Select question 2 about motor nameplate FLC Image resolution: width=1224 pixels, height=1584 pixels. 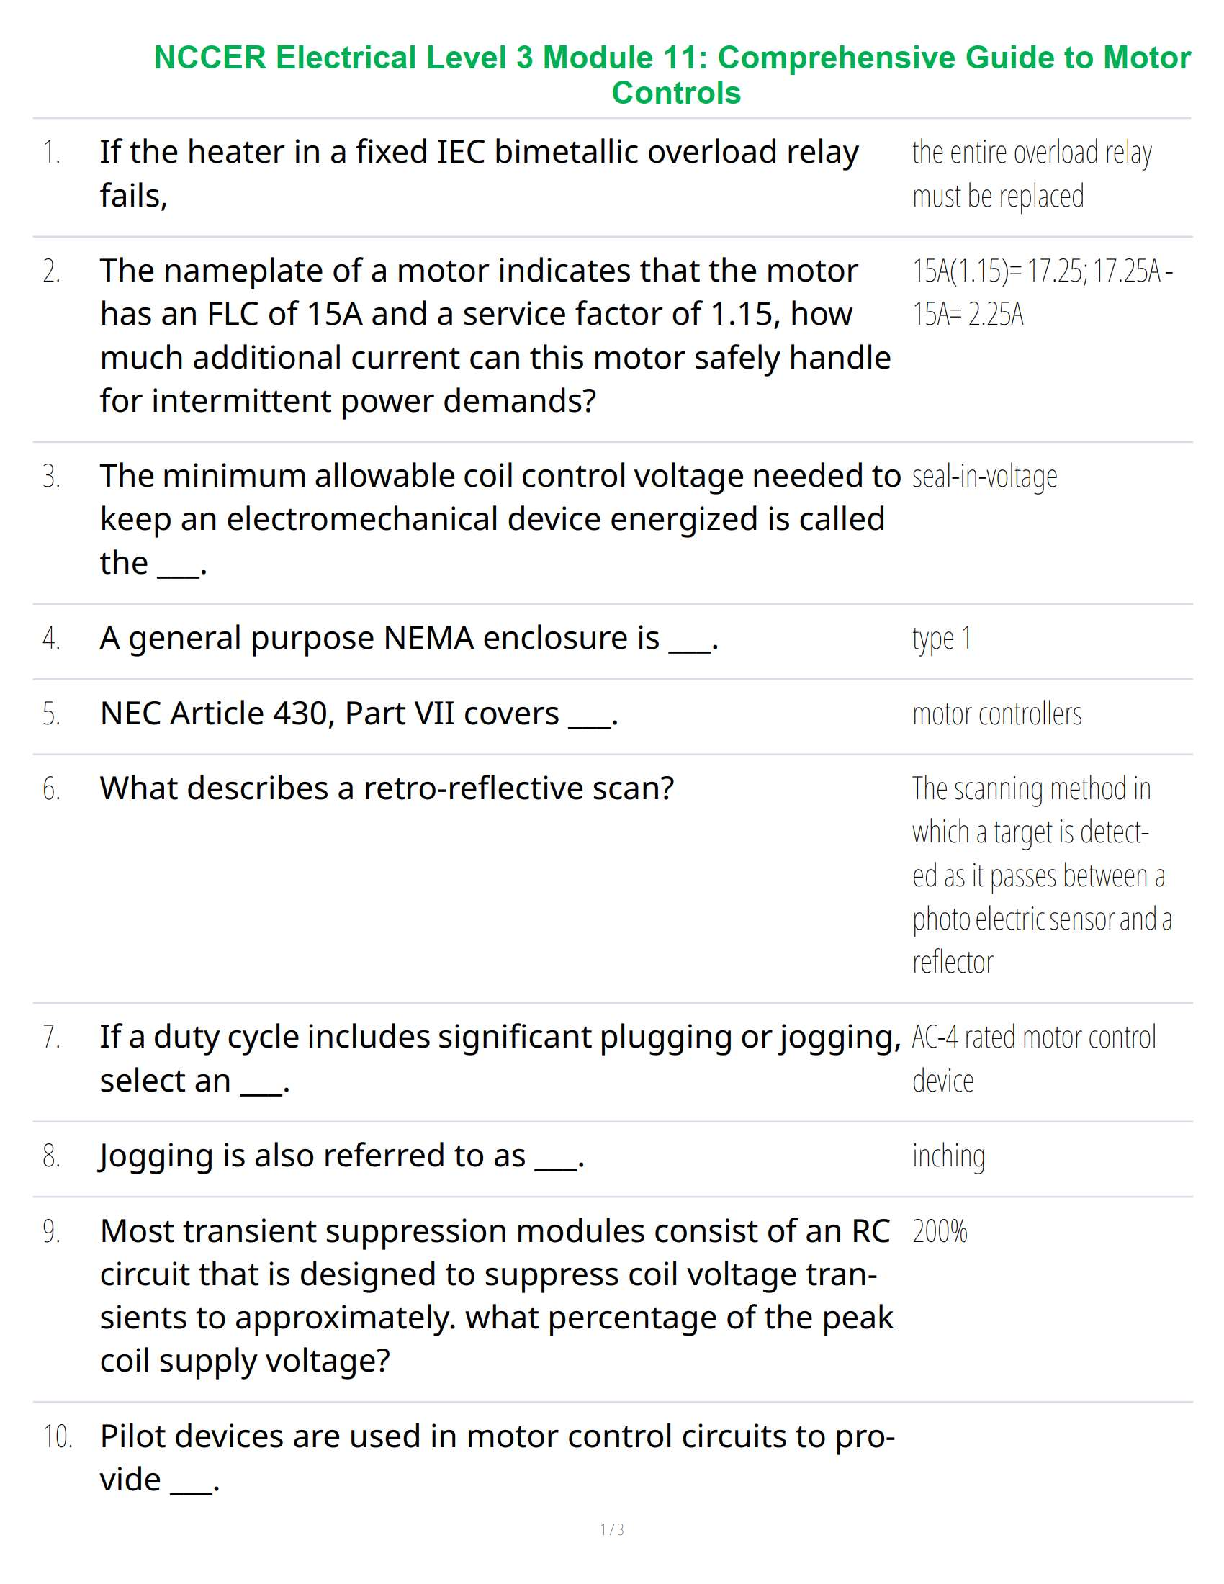click(495, 335)
